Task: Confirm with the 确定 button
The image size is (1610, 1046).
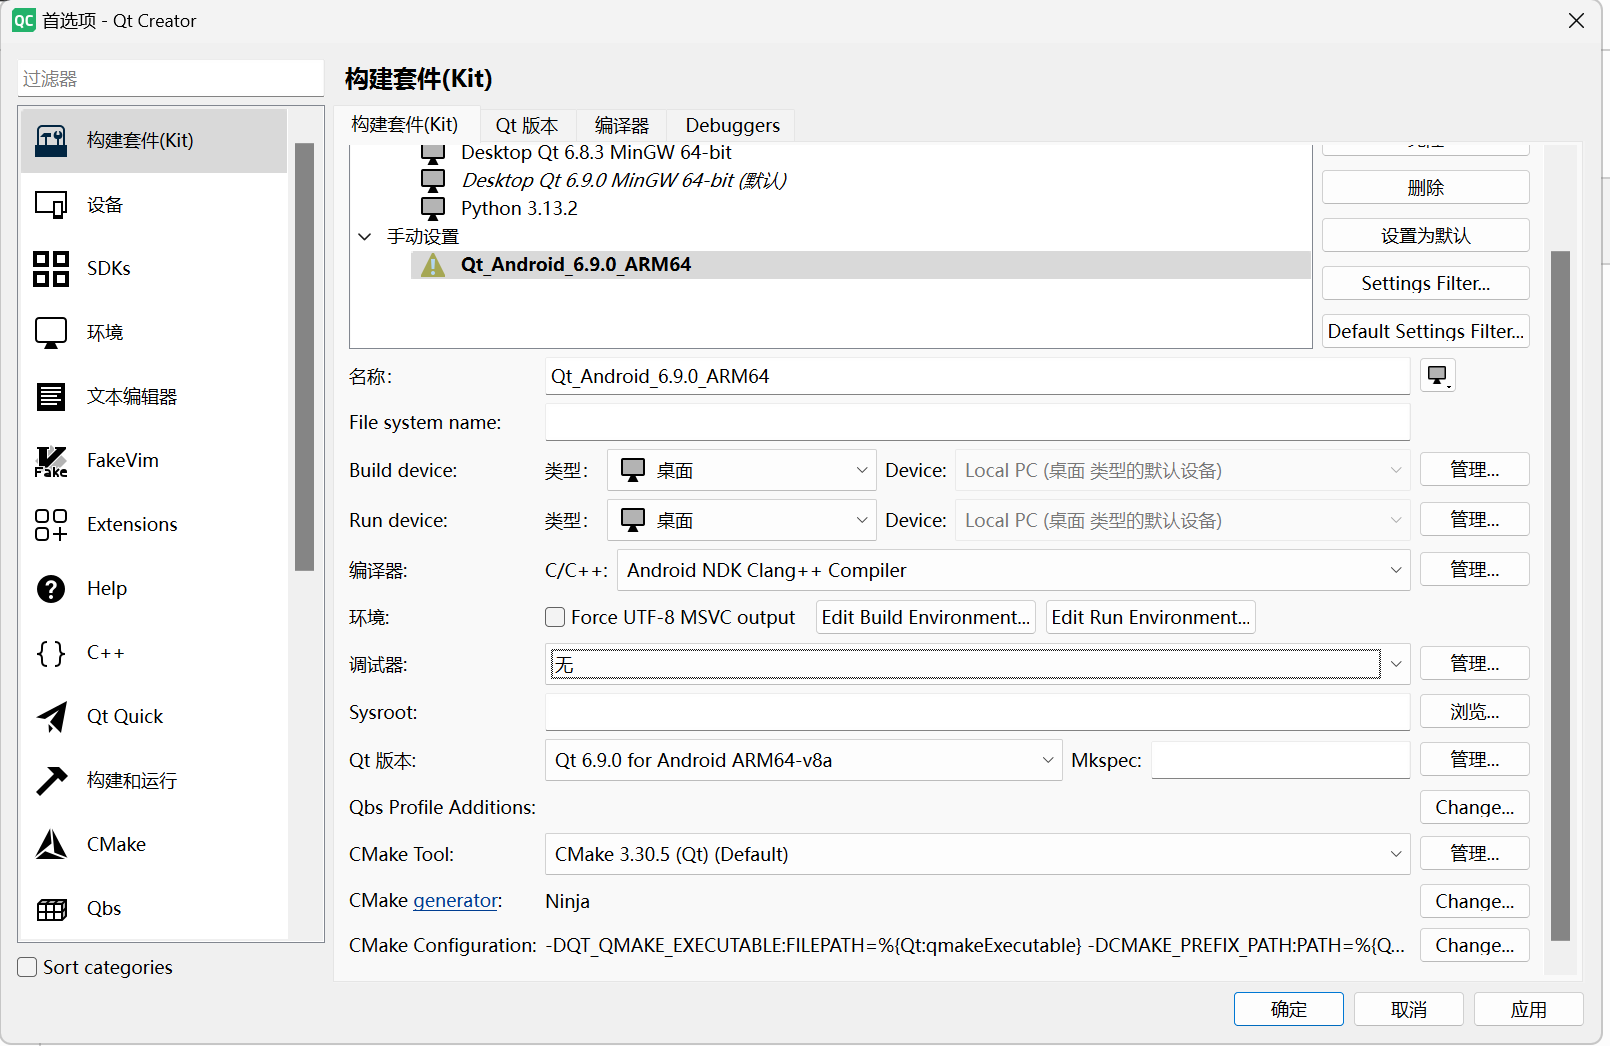Action: pyautogui.click(x=1289, y=1010)
